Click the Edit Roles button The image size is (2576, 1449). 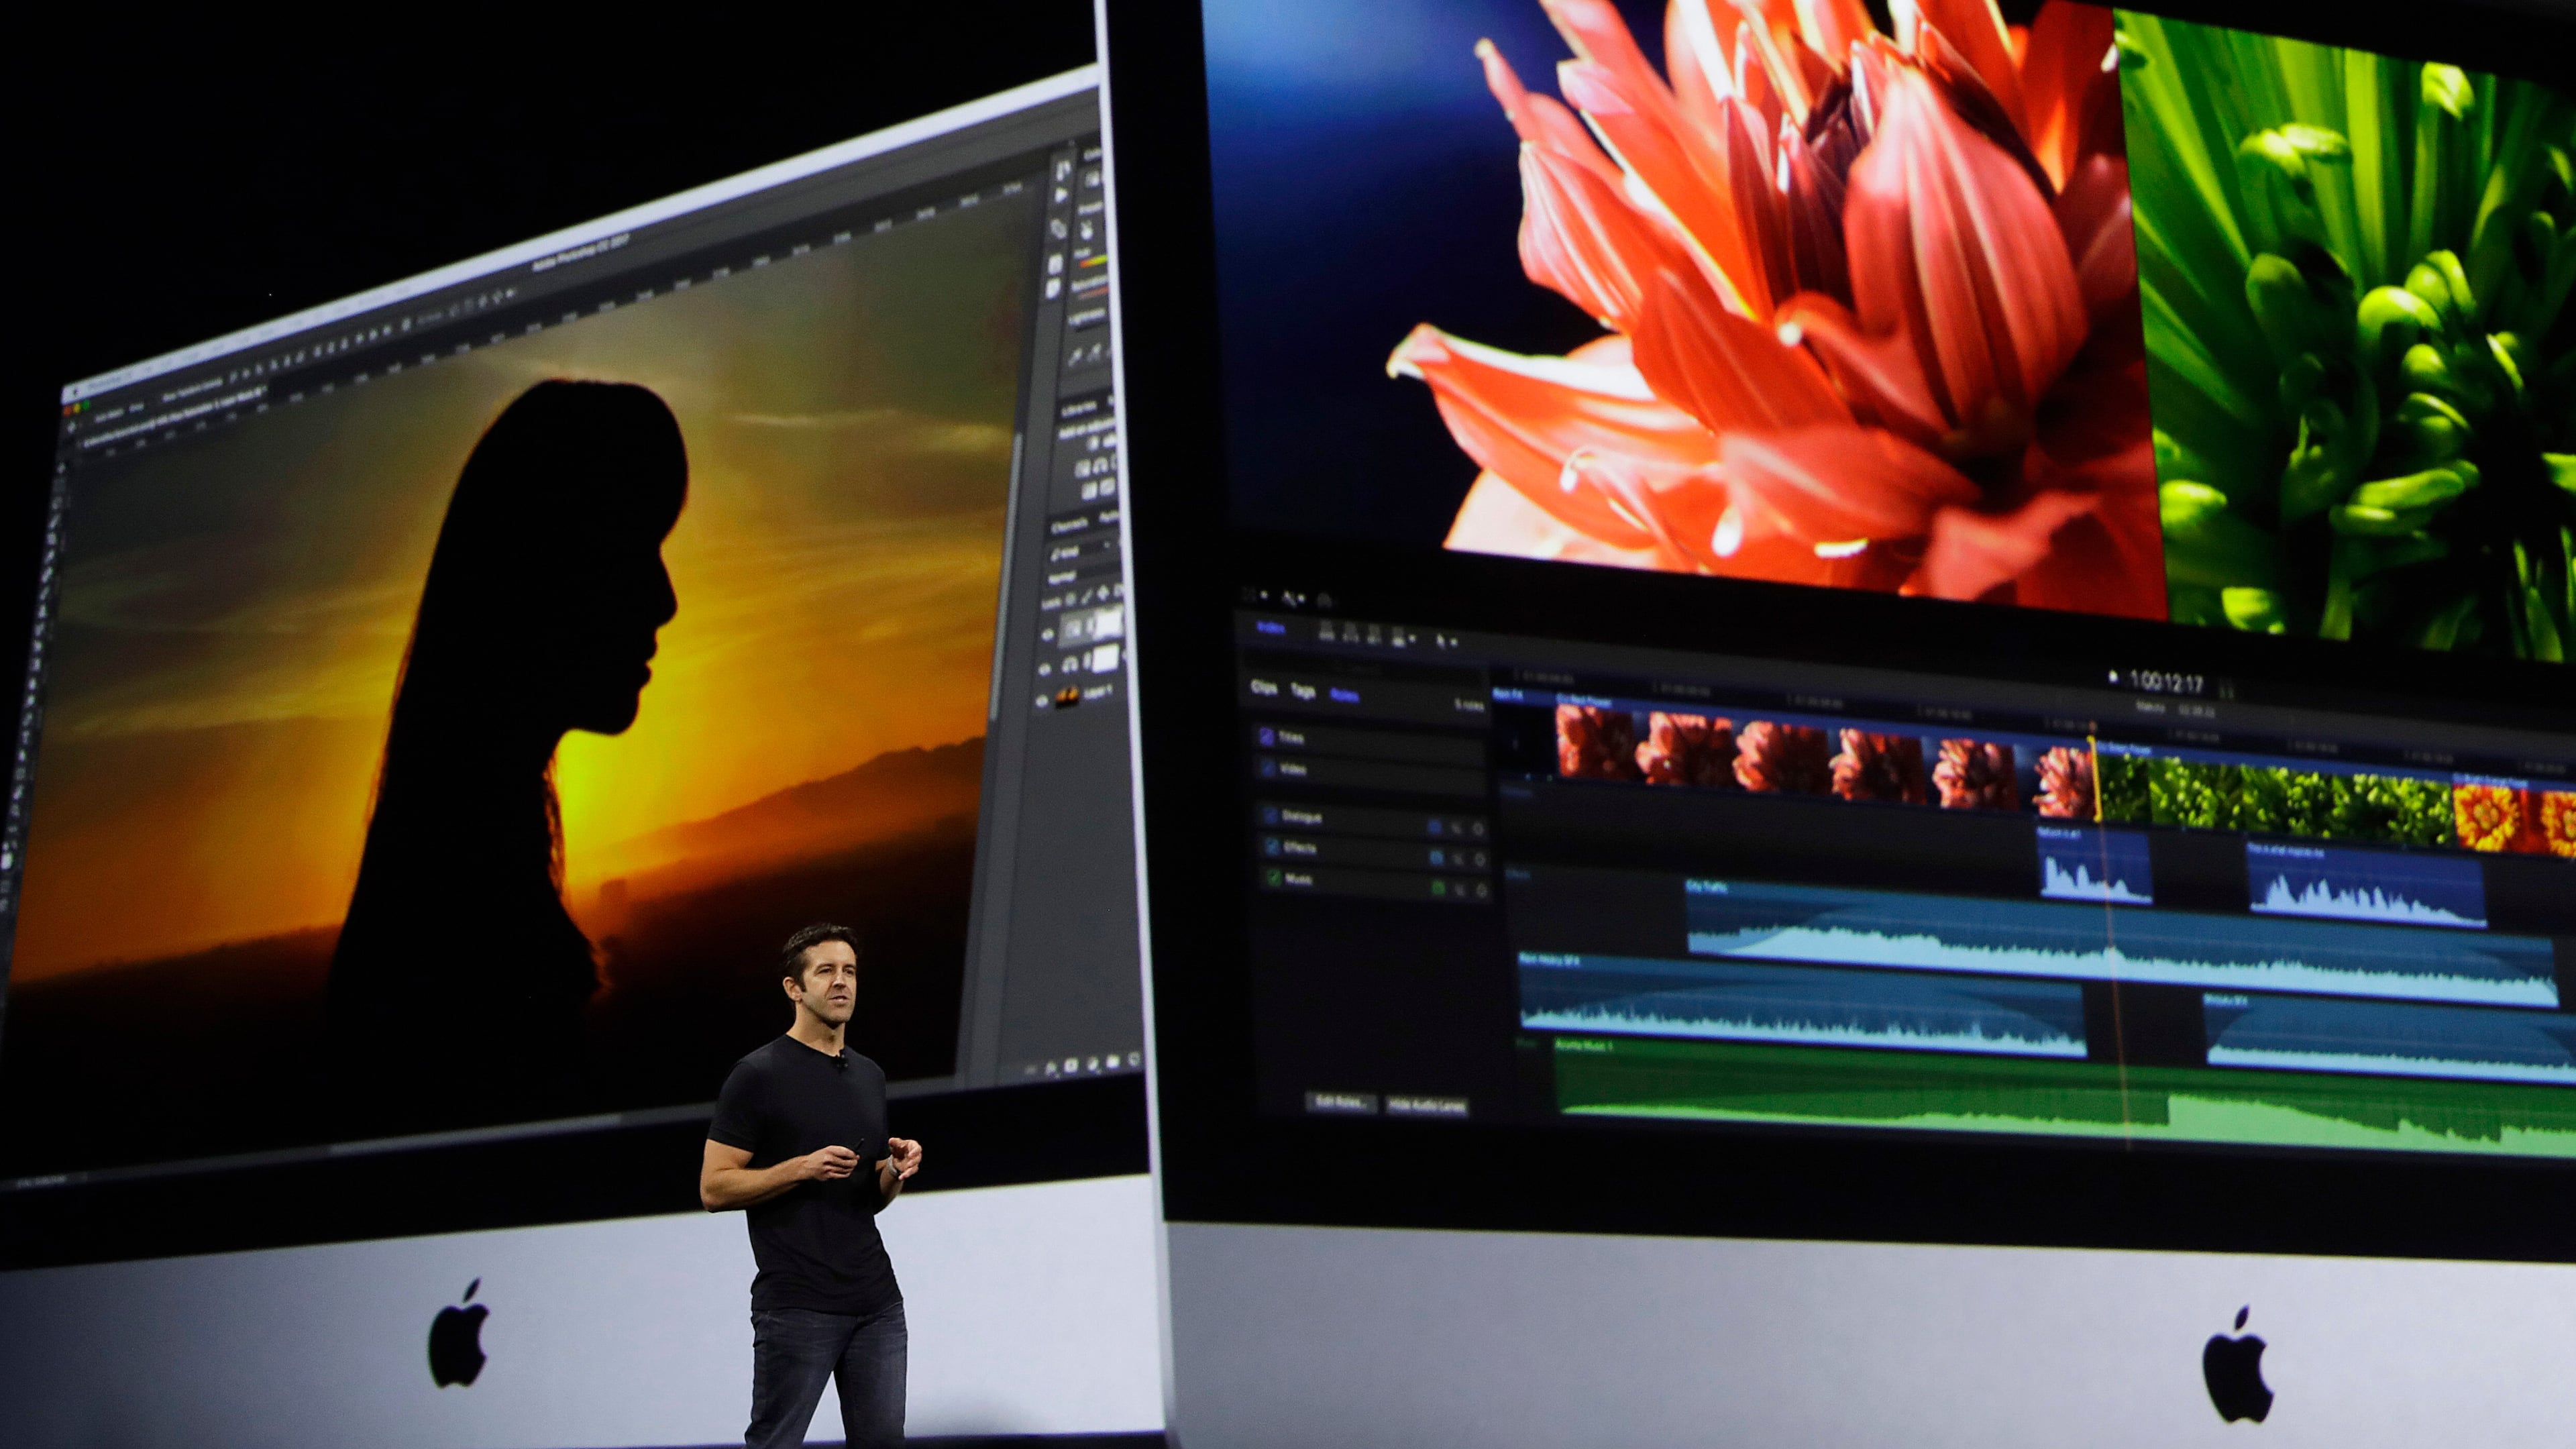1340,1102
